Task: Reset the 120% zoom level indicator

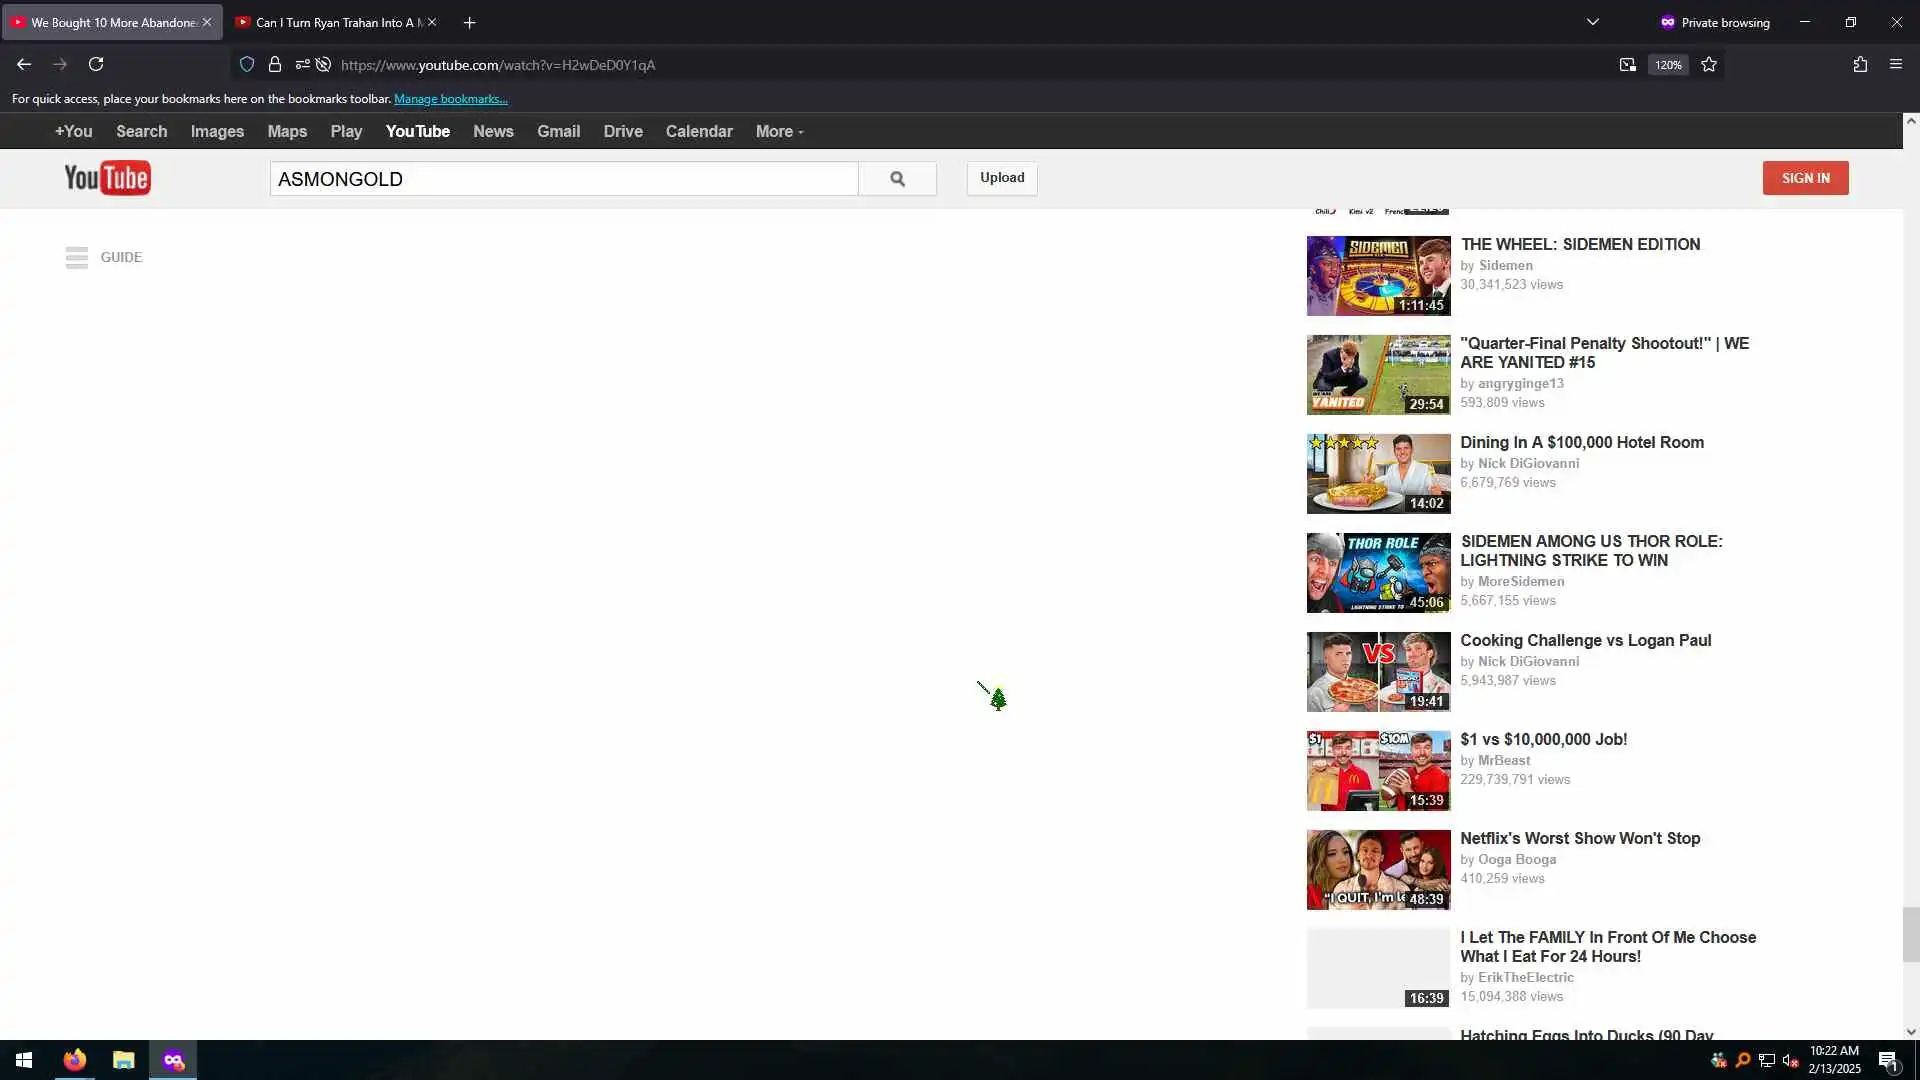Action: click(x=1668, y=65)
